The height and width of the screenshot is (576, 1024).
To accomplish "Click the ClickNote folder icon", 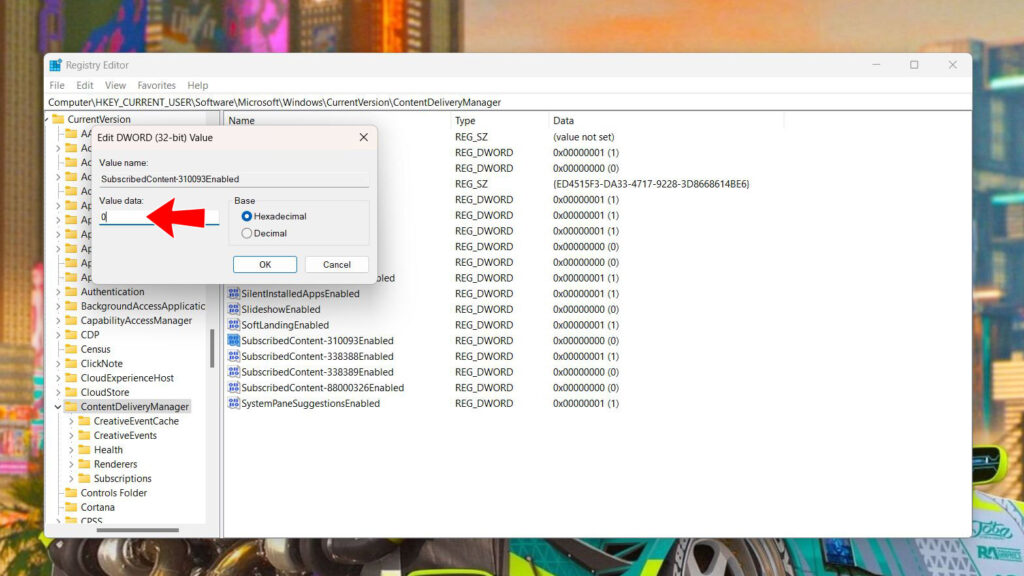I will [71, 363].
